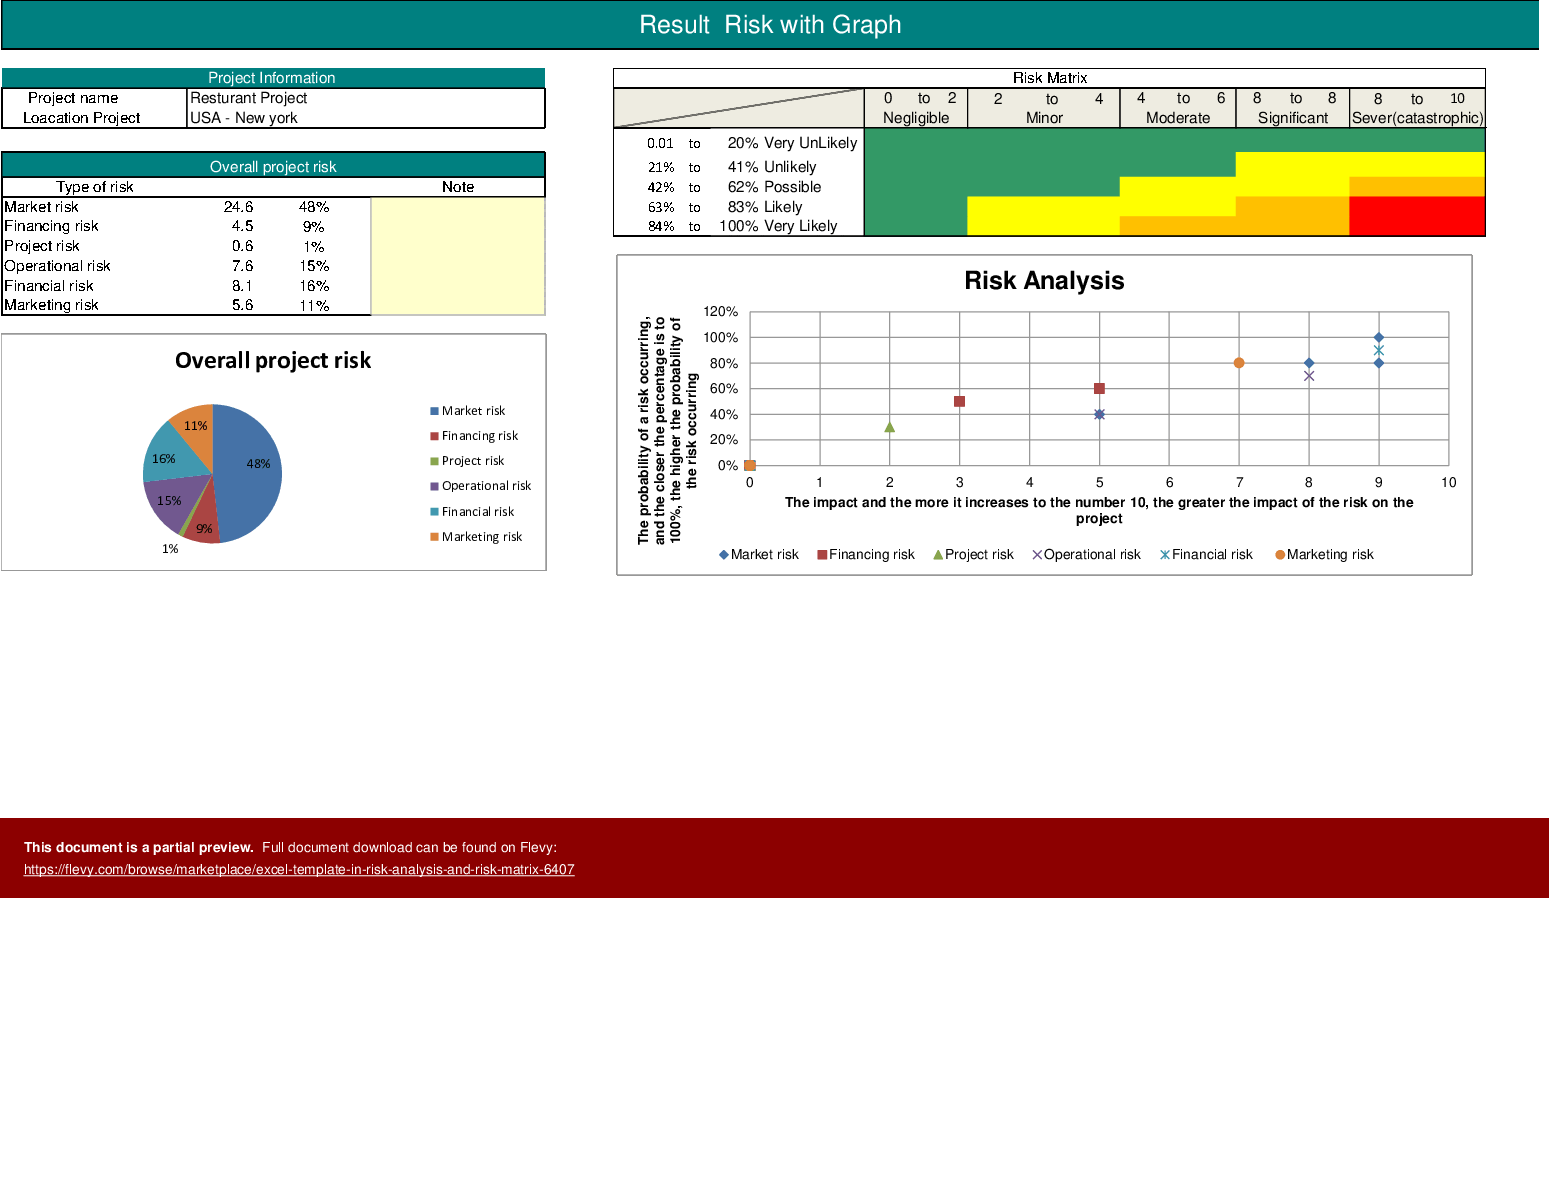This screenshot has width=1549, height=1197.
Task: Select the 'Resturant Project' cell
Action: tap(366, 98)
